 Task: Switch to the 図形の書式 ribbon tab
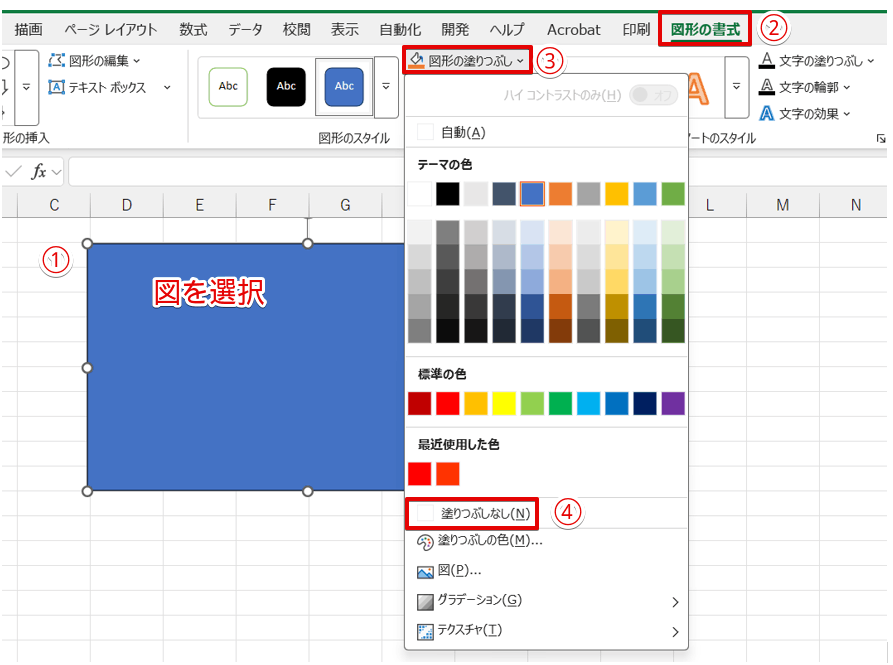(704, 29)
